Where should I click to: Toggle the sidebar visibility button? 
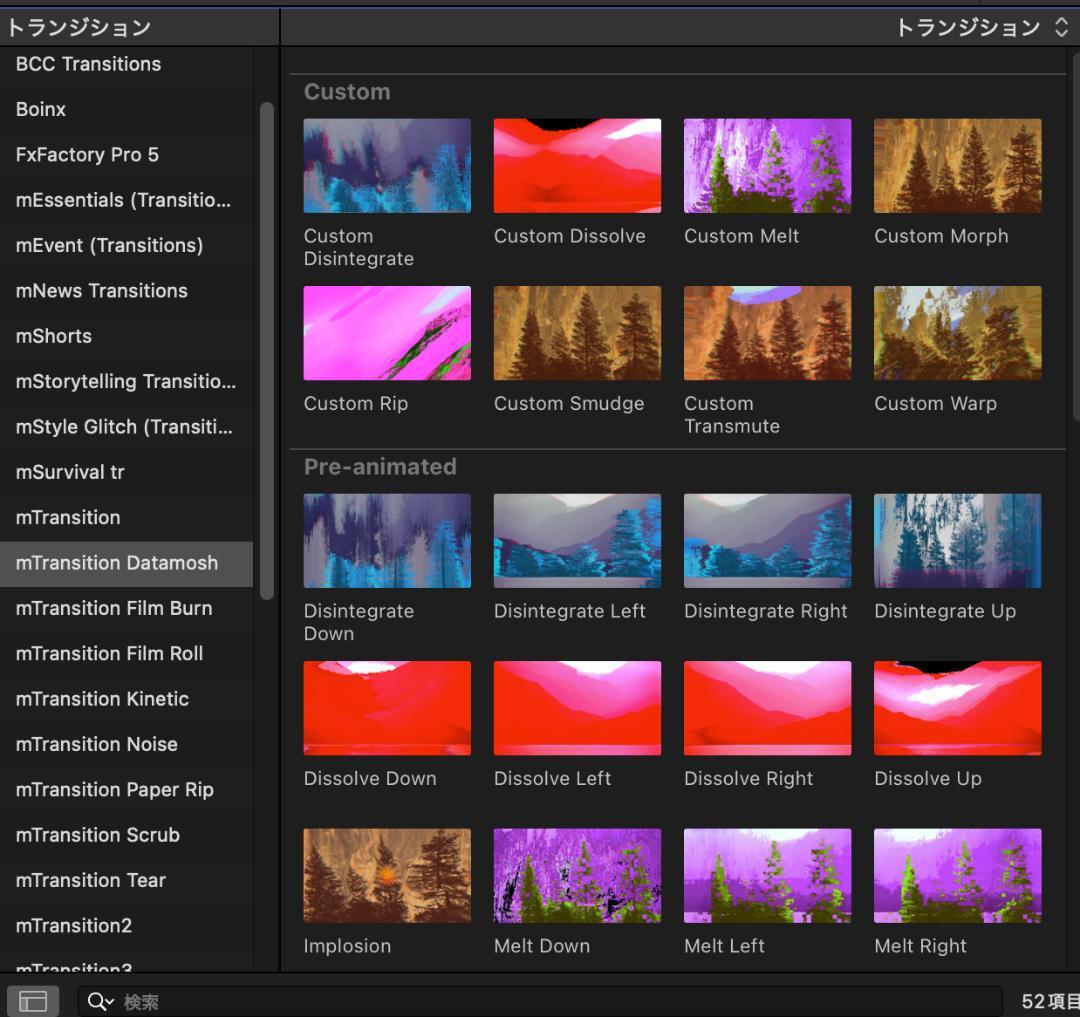pos(33,1001)
